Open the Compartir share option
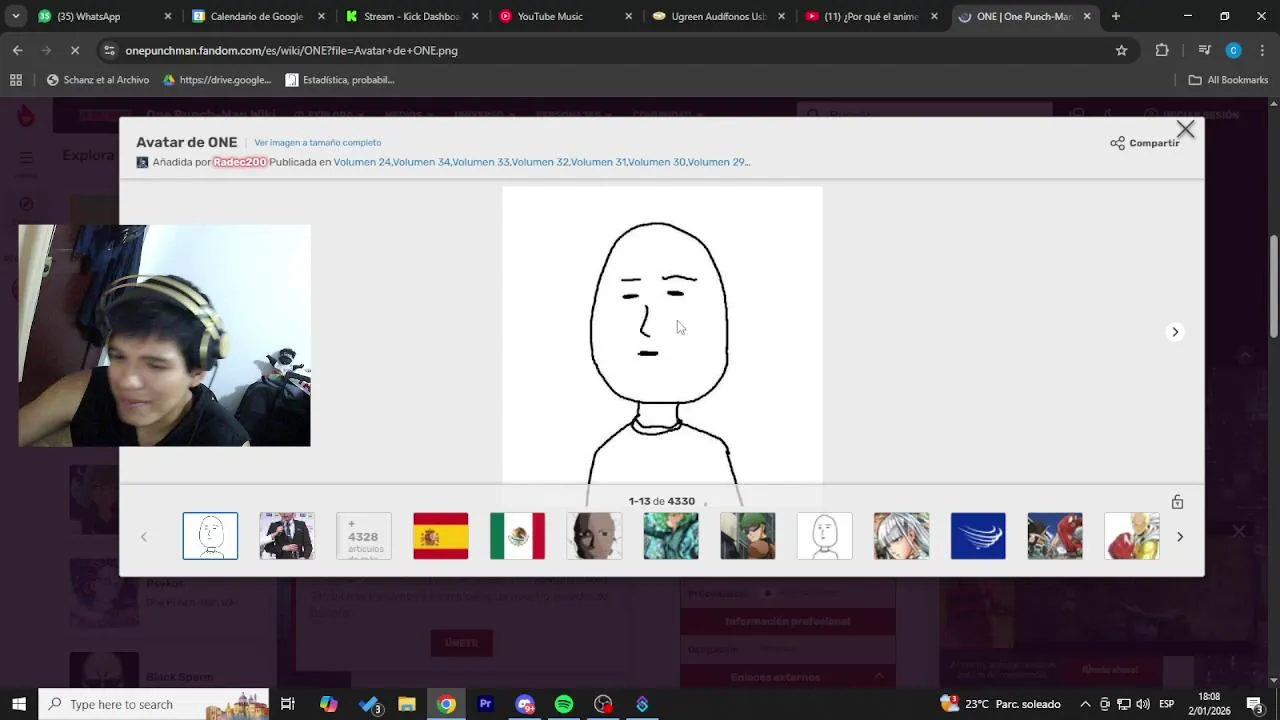The width and height of the screenshot is (1280, 720). coord(1145,143)
